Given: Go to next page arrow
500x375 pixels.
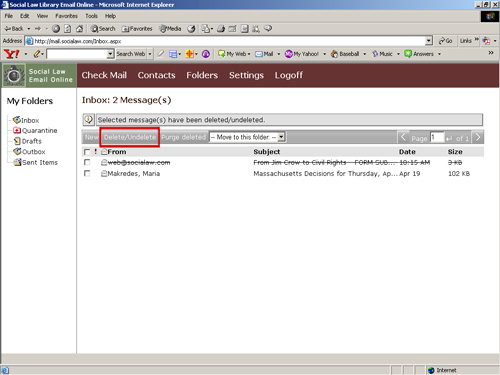Looking at the screenshot, I should (x=478, y=137).
